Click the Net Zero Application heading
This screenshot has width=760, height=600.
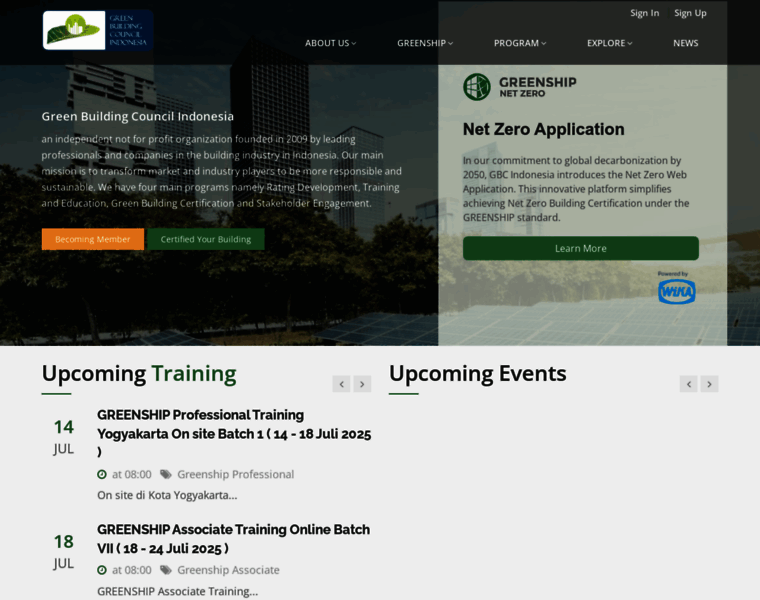[543, 129]
